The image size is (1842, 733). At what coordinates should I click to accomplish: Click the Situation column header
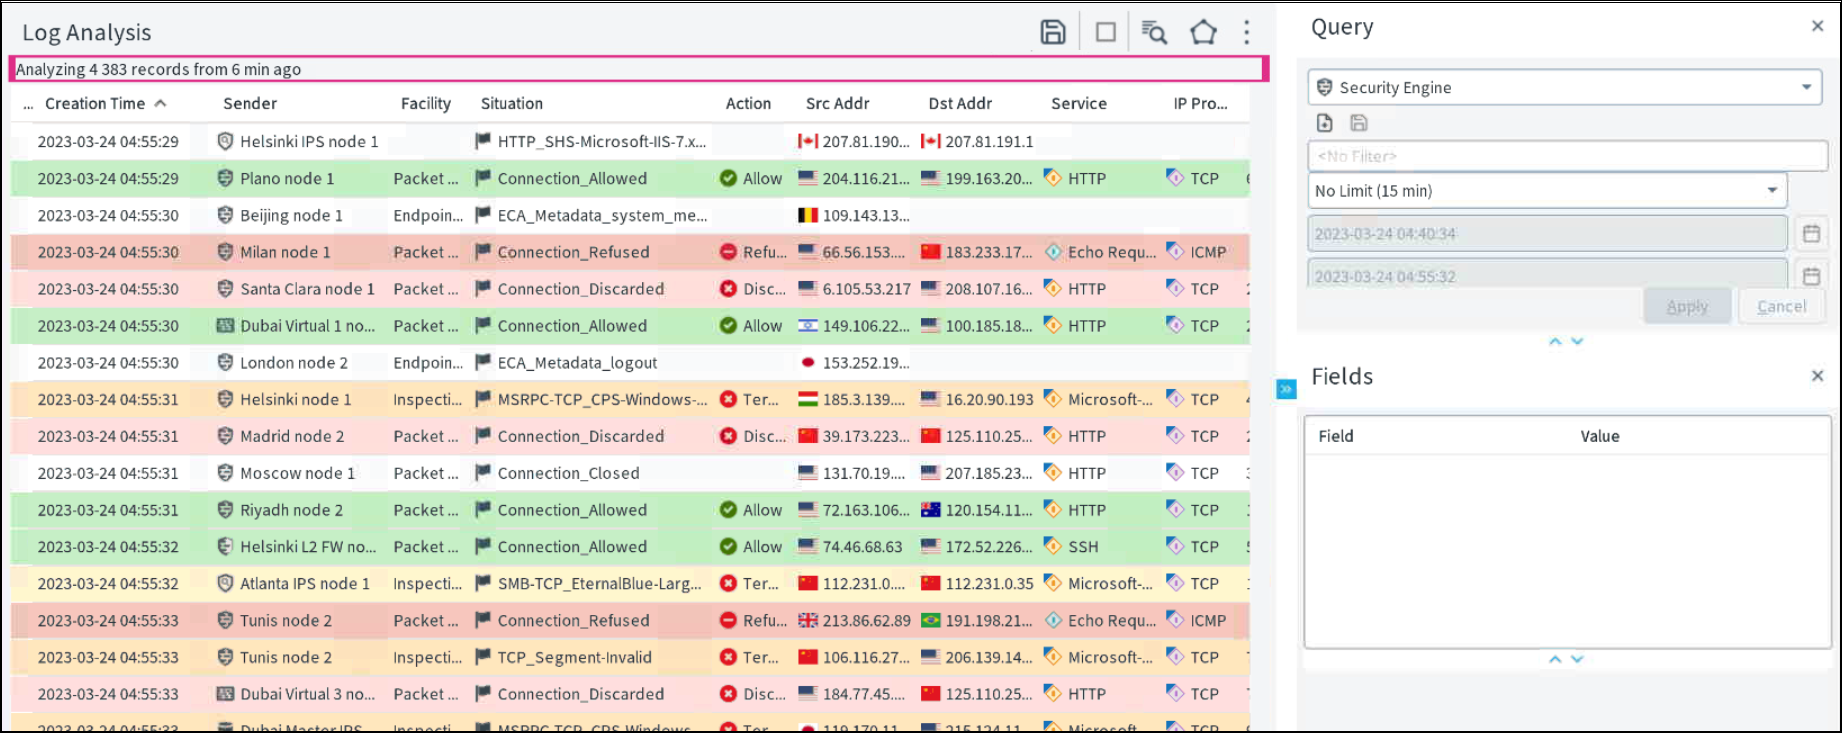coord(512,103)
